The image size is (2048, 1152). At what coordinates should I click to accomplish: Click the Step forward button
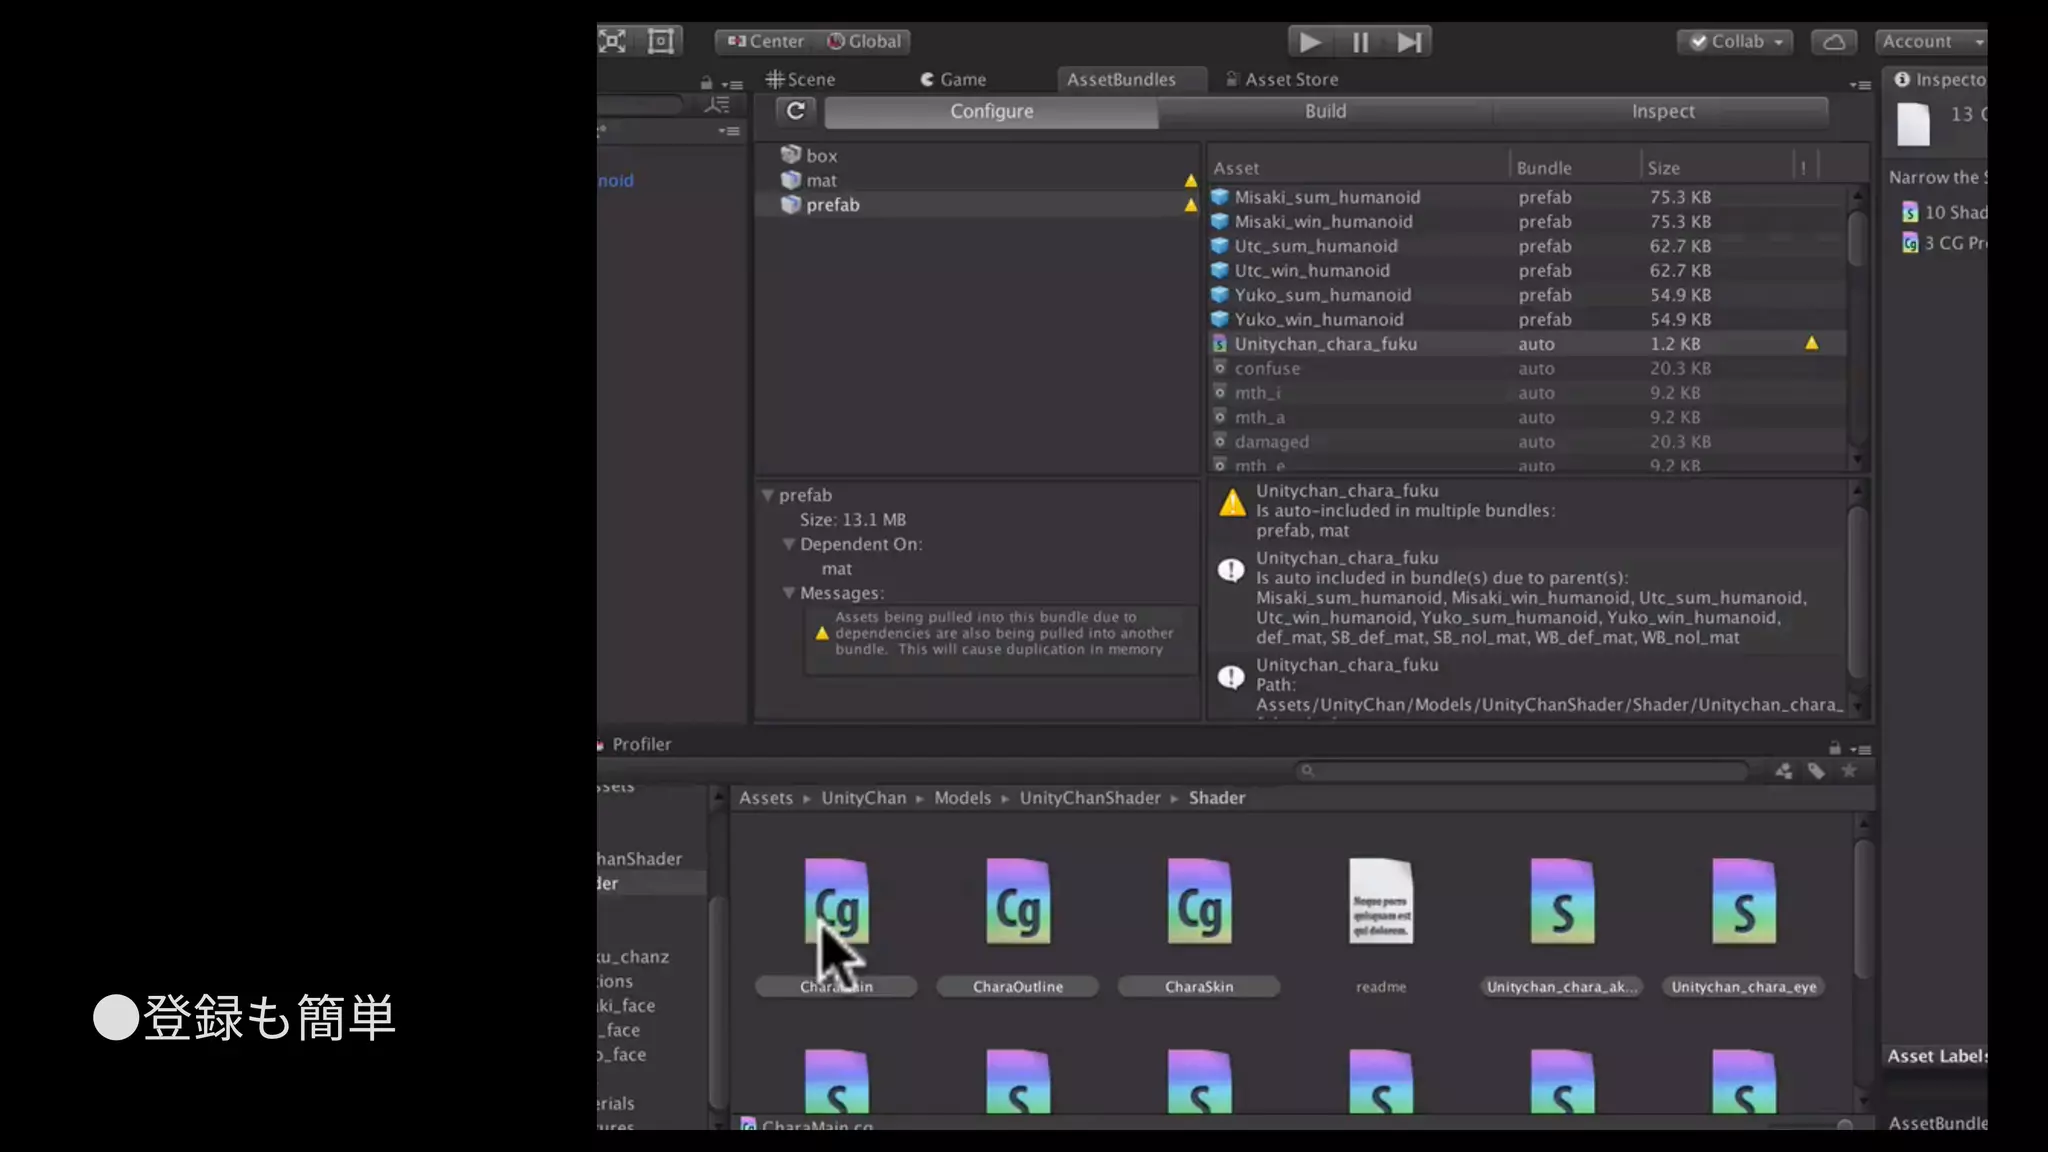pos(1409,42)
